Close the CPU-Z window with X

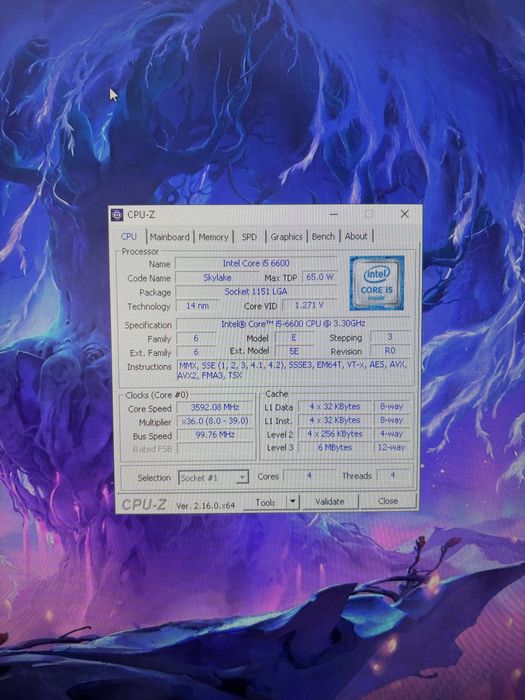pos(404,214)
